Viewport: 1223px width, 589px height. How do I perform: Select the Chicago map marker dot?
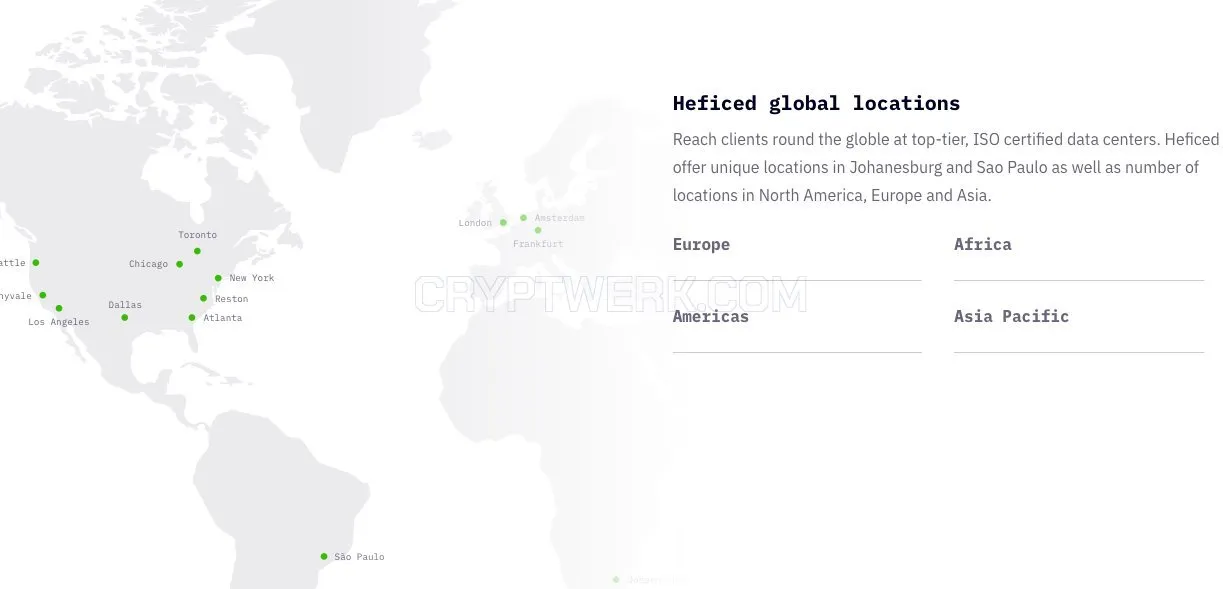(x=179, y=264)
